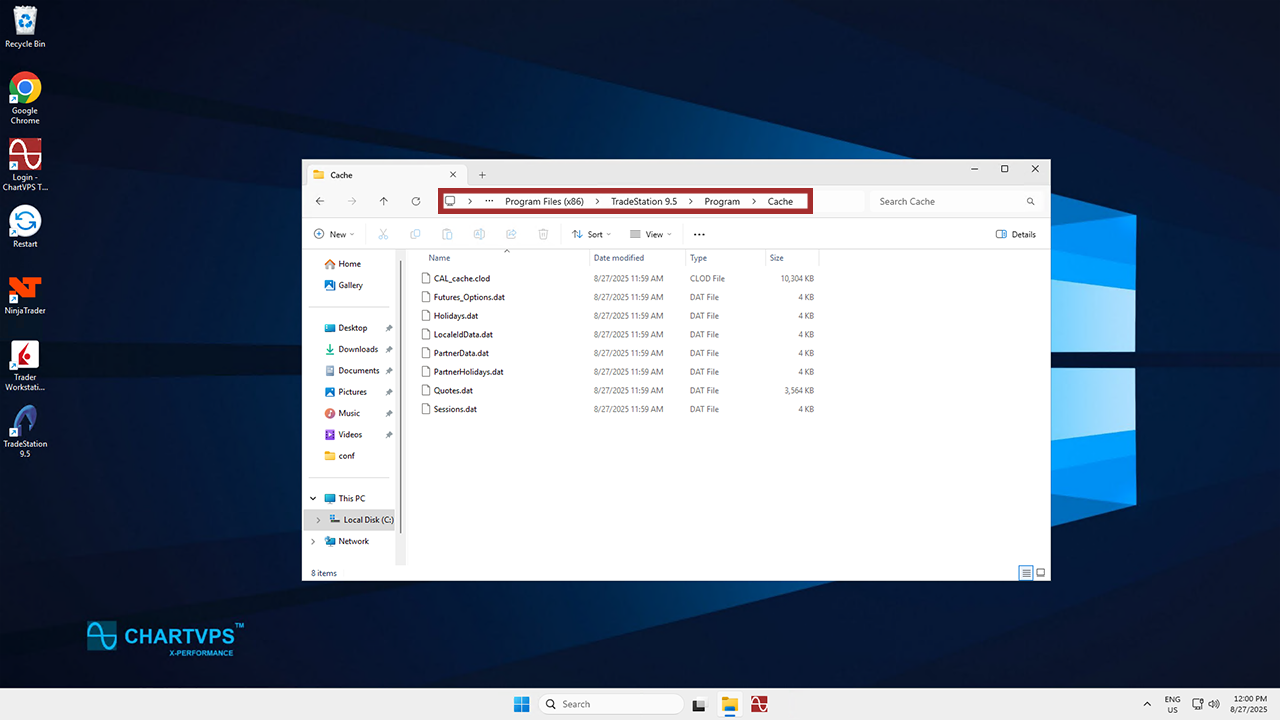Screen dimensions: 1280x720
Task: Toggle the Details pane button
Action: (x=1016, y=234)
